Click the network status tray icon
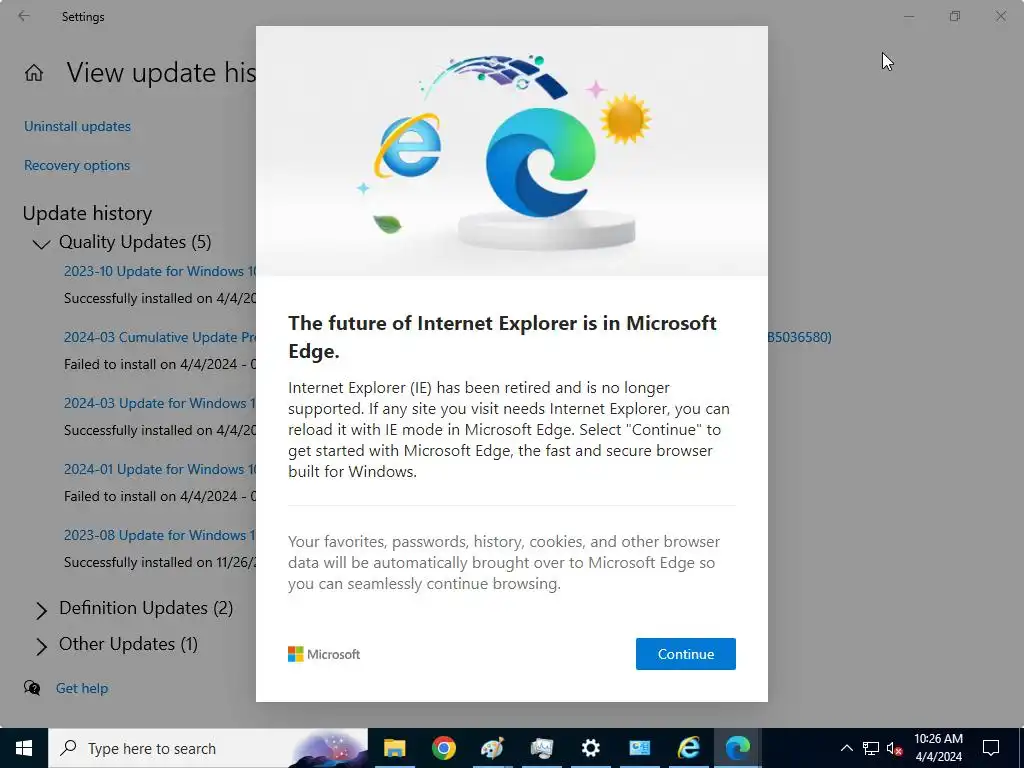 pyautogui.click(x=871, y=748)
